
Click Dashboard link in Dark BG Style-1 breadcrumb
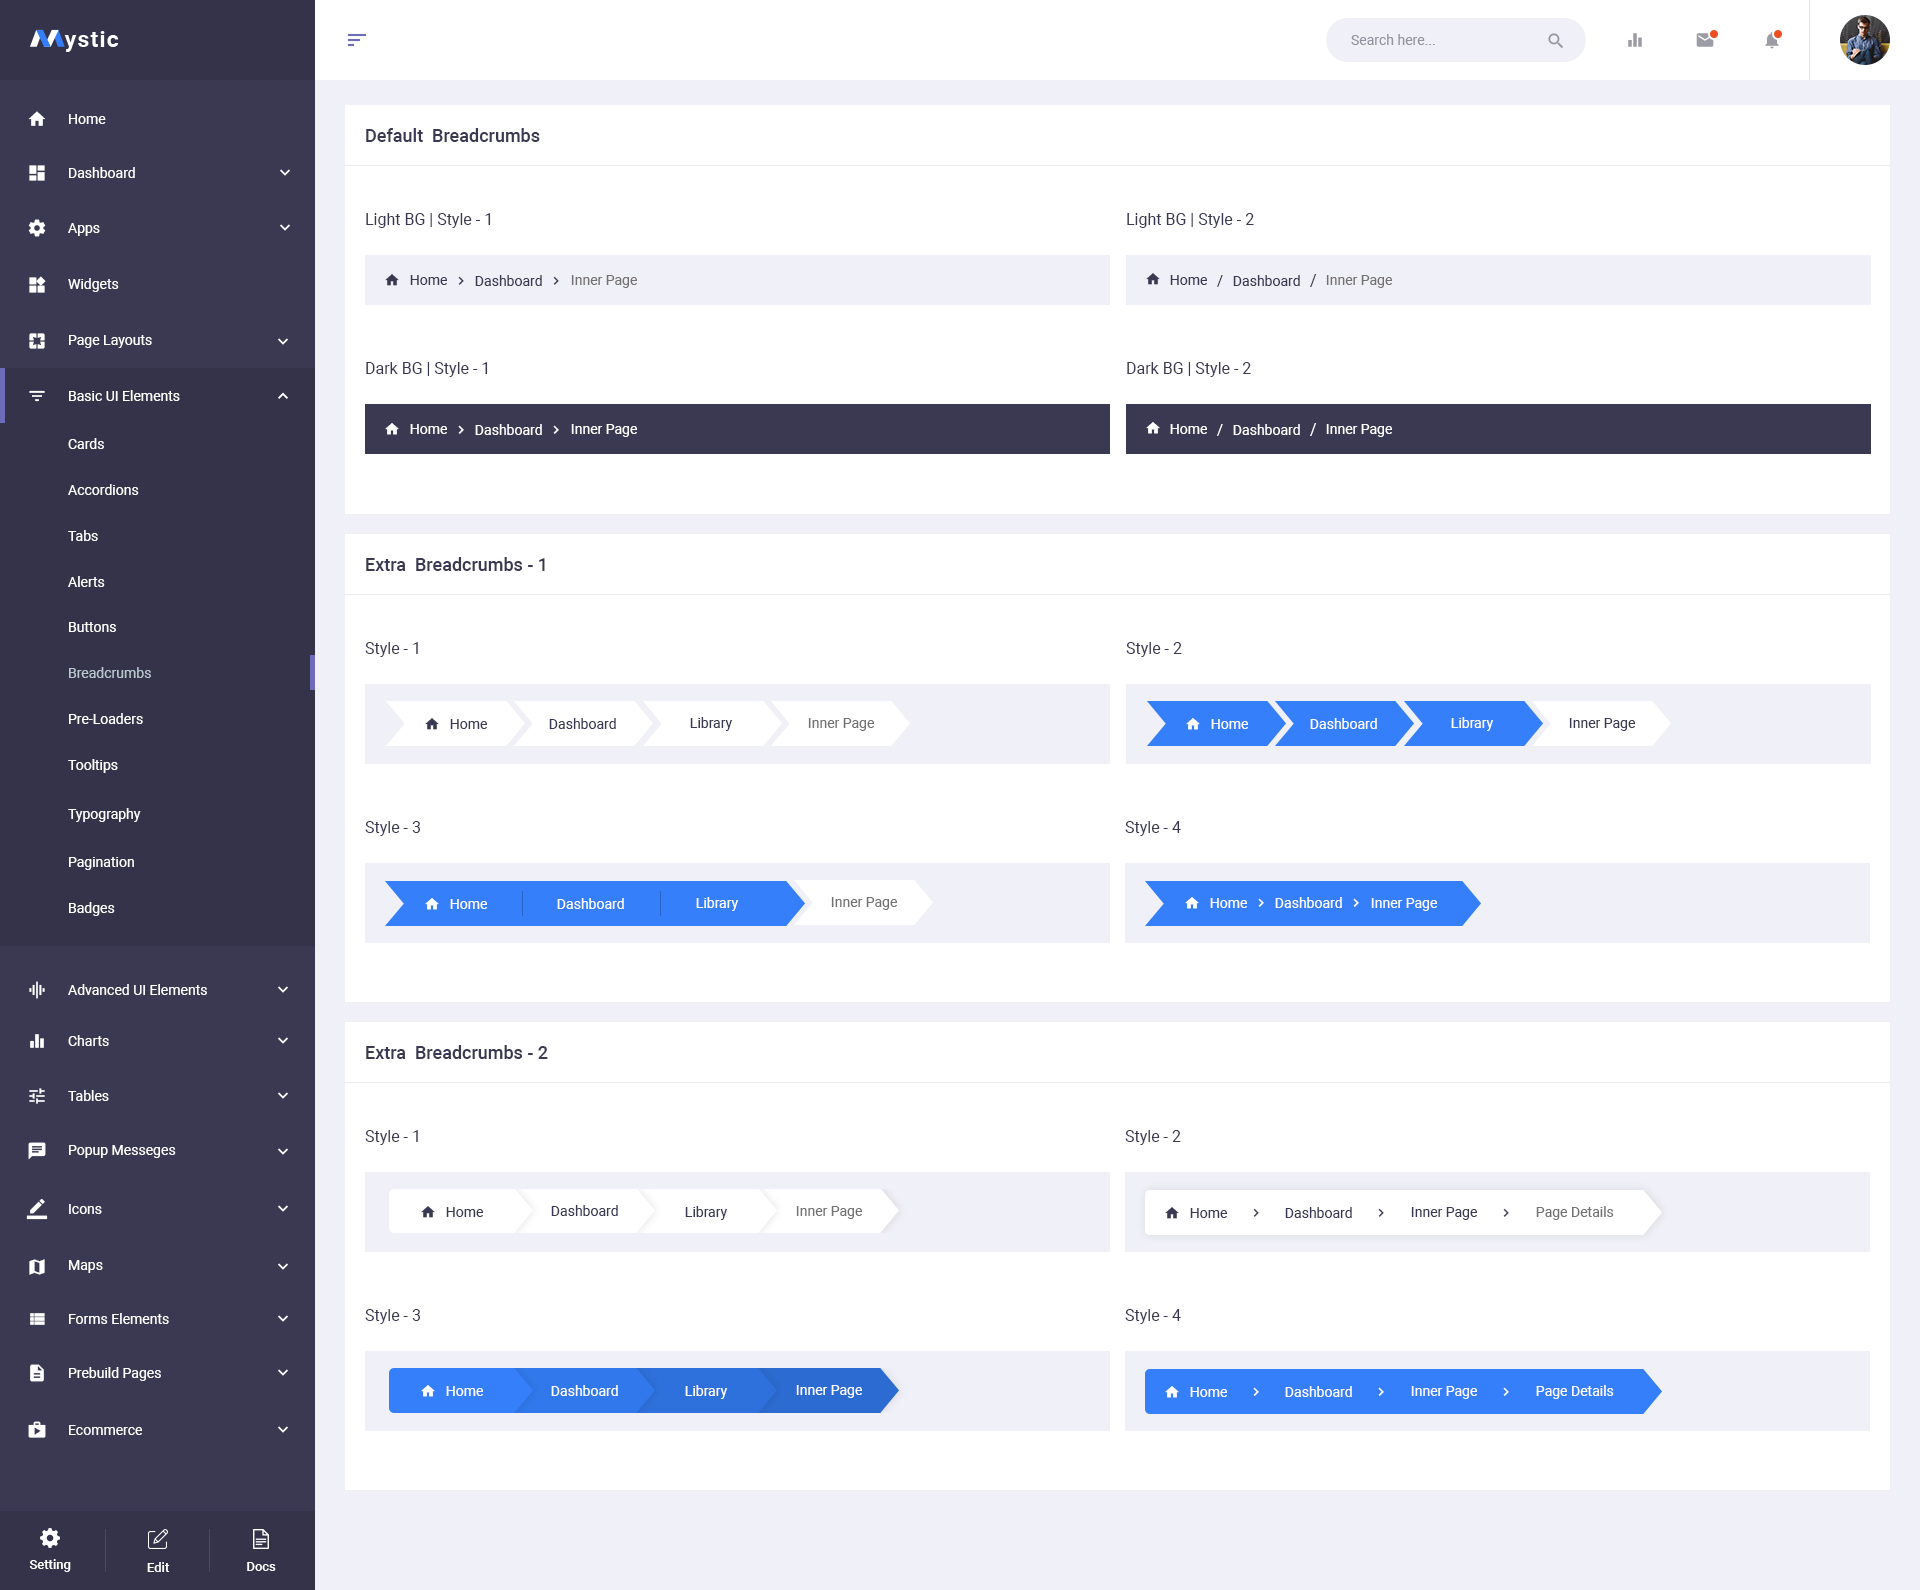point(508,430)
